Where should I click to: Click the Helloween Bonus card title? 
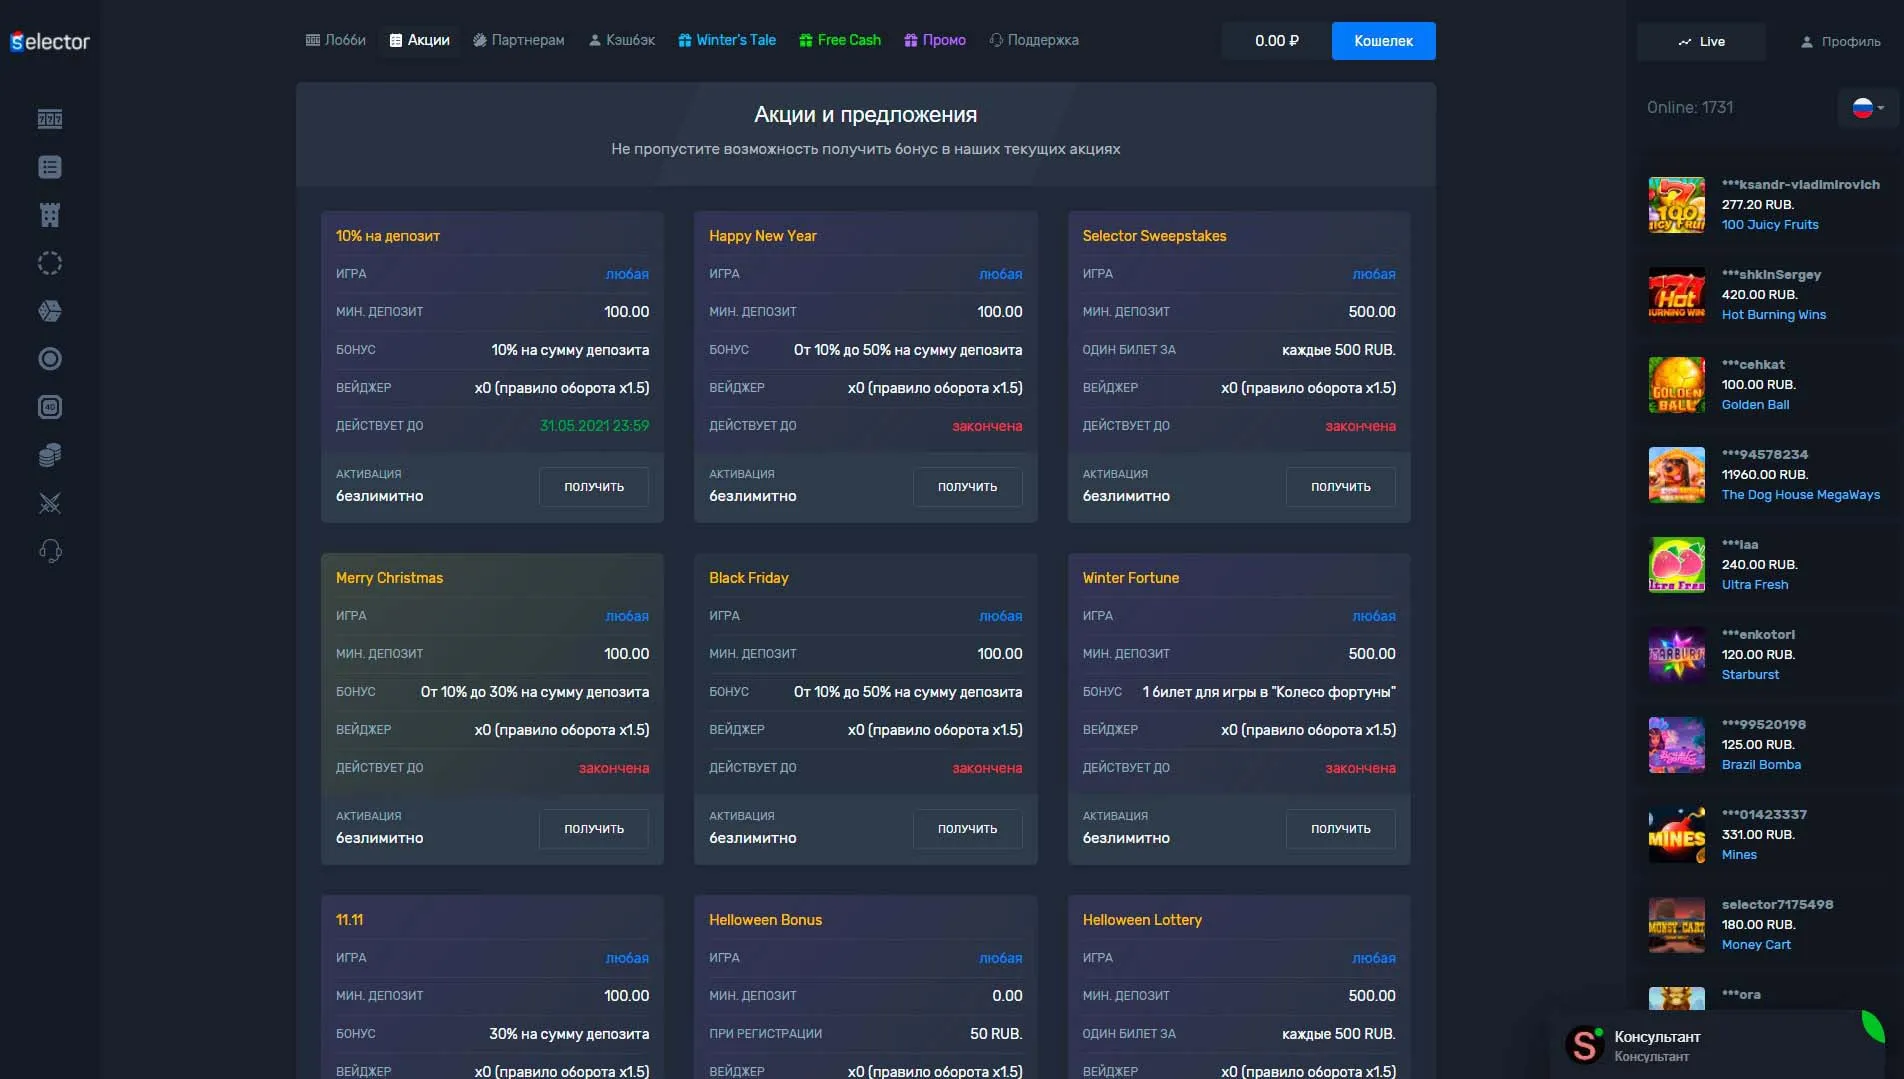(x=765, y=920)
